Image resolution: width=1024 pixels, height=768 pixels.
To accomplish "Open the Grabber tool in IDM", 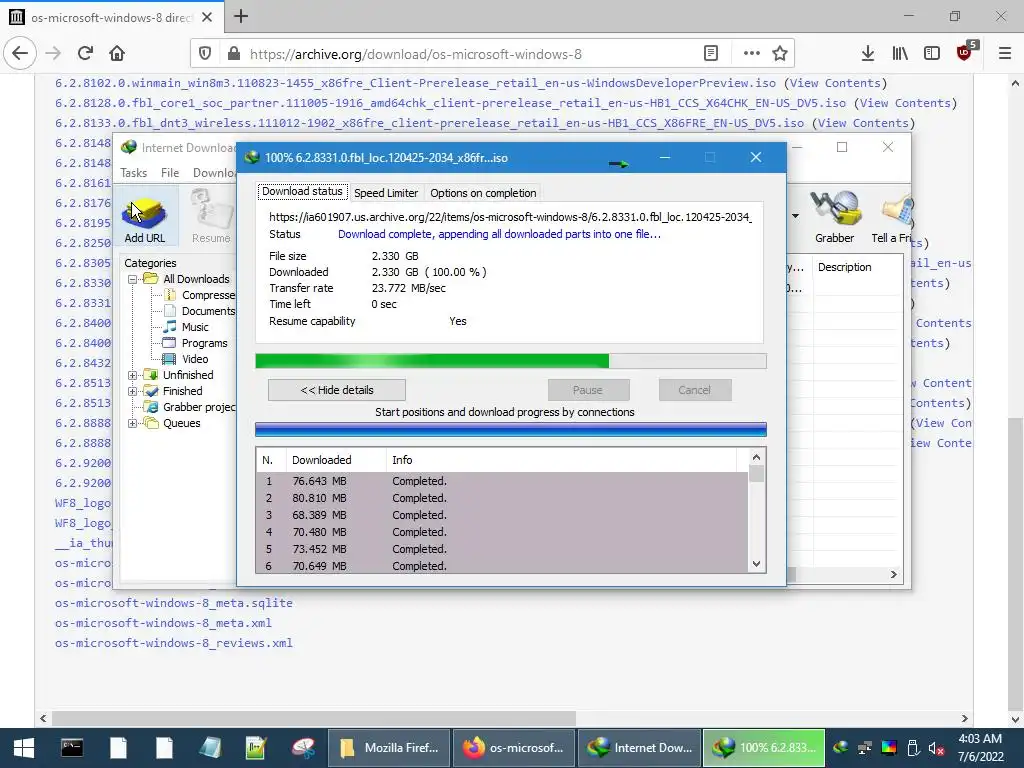I will (834, 217).
